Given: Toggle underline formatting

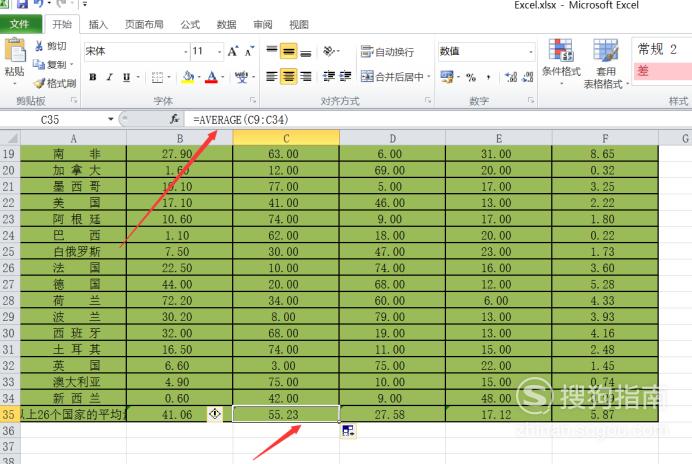Looking at the screenshot, I should pyautogui.click(x=126, y=77).
